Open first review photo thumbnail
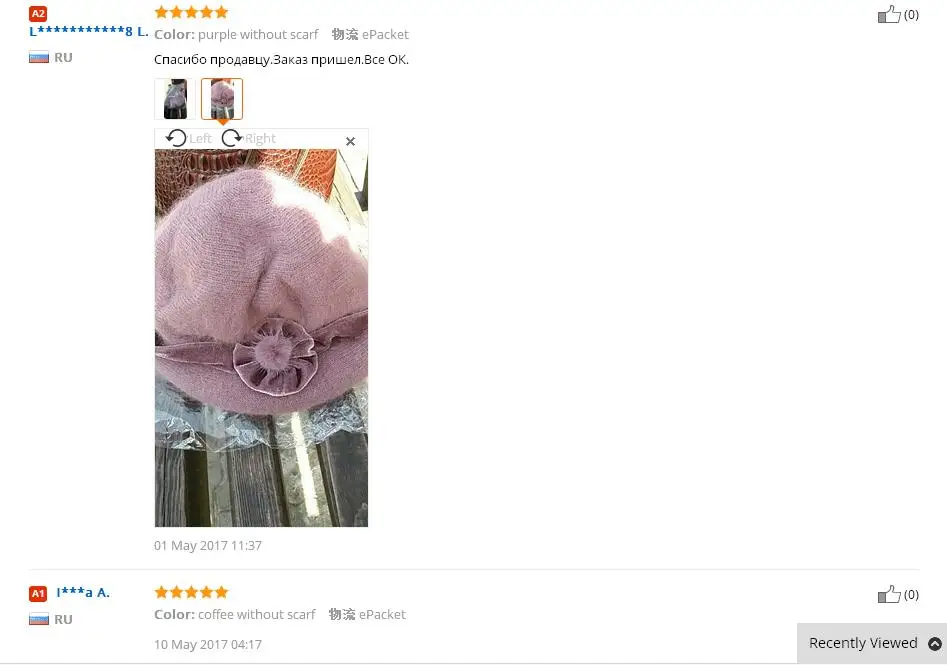This screenshot has width=947, height=665. pyautogui.click(x=175, y=98)
